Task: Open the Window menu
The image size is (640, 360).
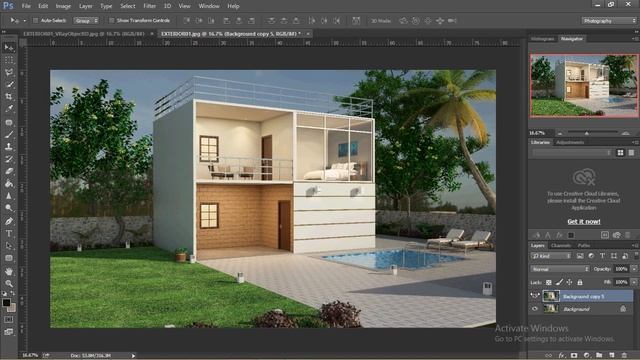Action: point(209,6)
